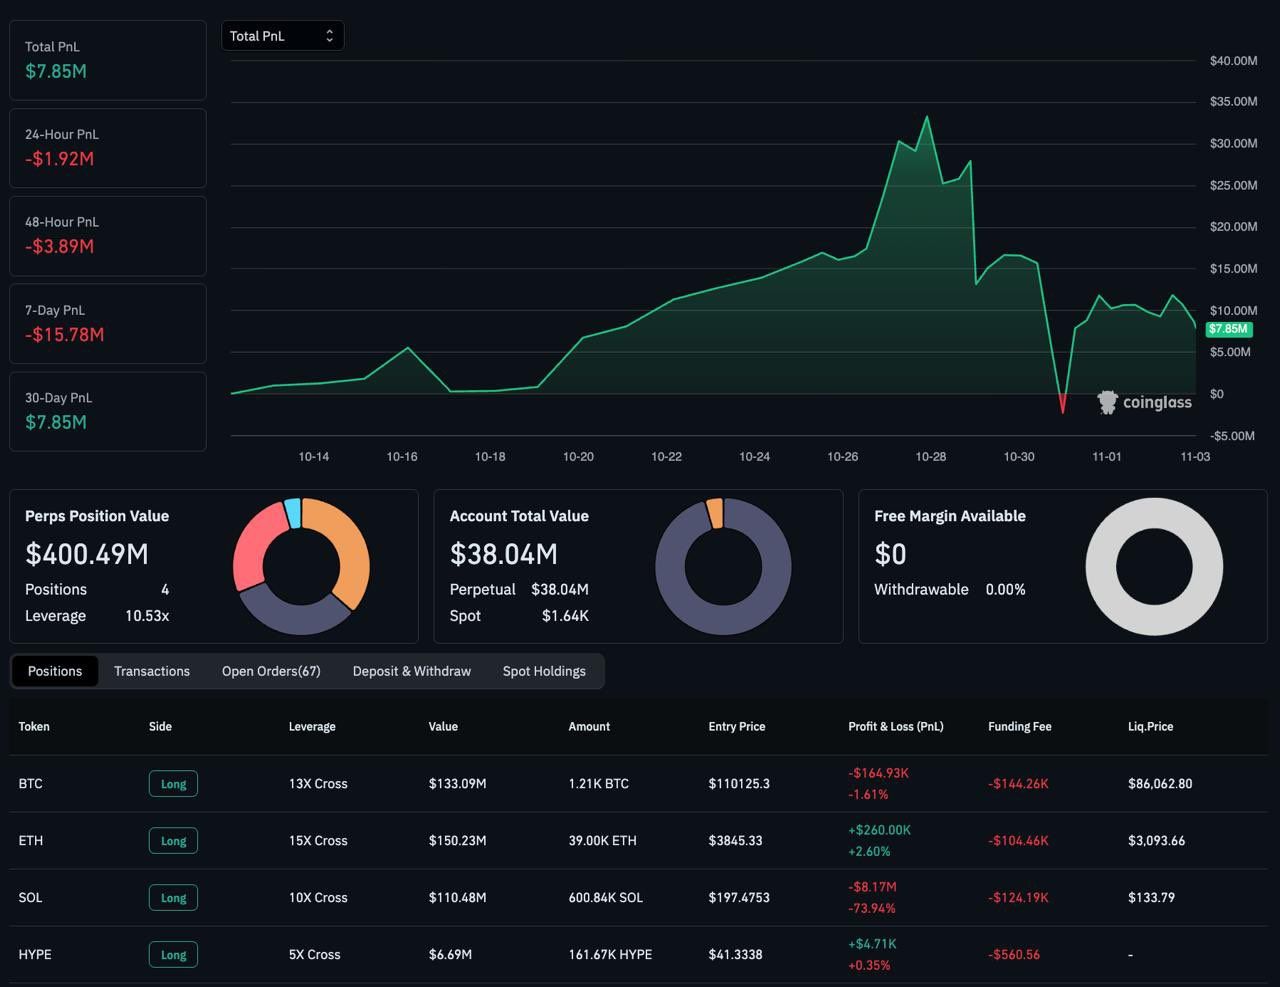Viewport: 1280px width, 987px height.
Task: Click the green $7.85M price tag on chart
Action: [1228, 328]
